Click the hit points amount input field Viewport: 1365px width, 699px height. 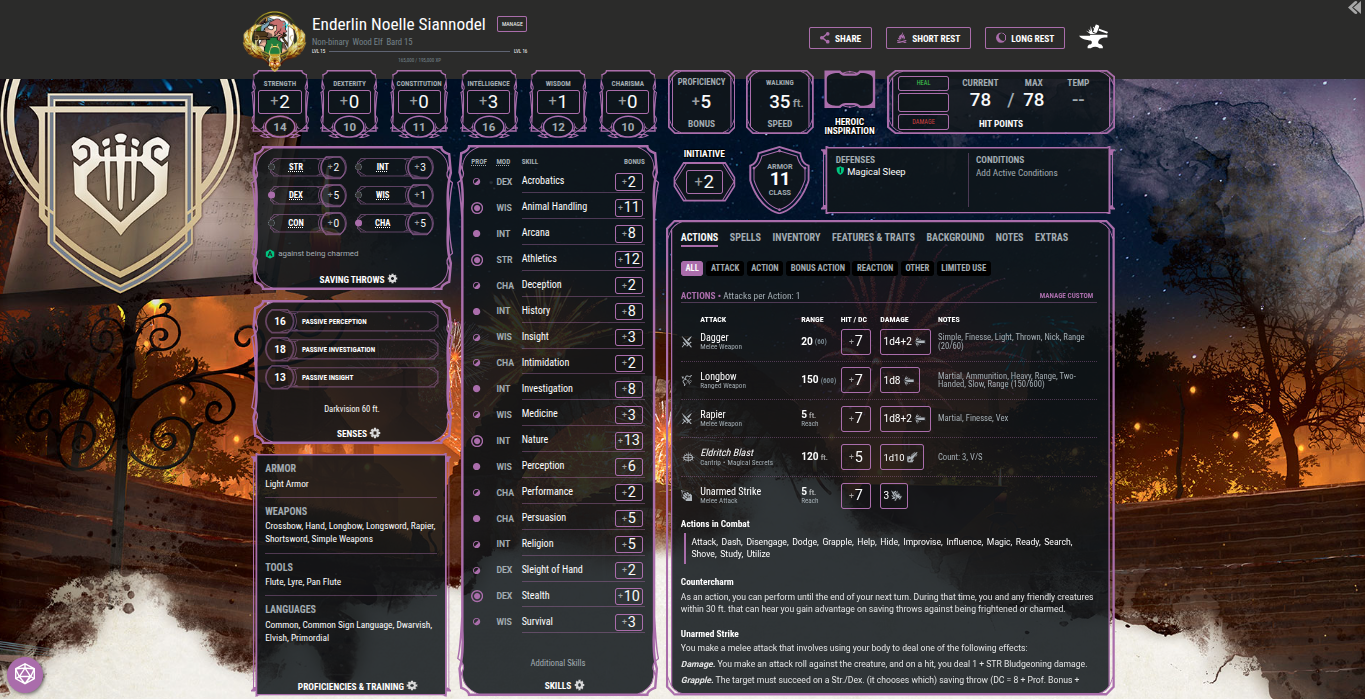[923, 102]
